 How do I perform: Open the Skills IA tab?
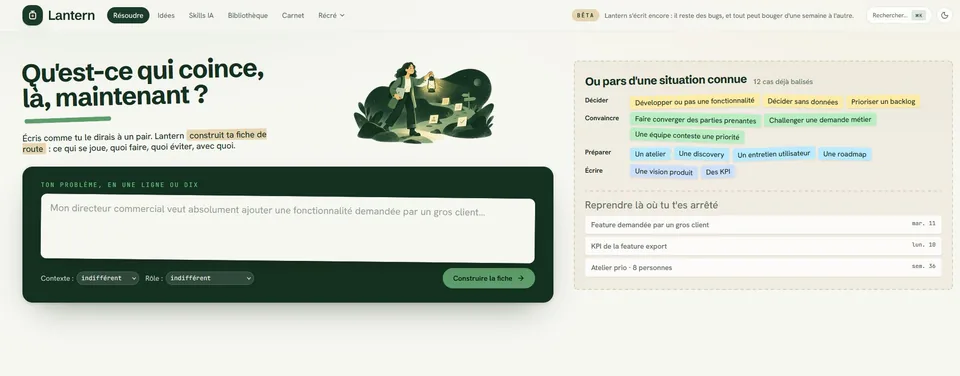[201, 15]
